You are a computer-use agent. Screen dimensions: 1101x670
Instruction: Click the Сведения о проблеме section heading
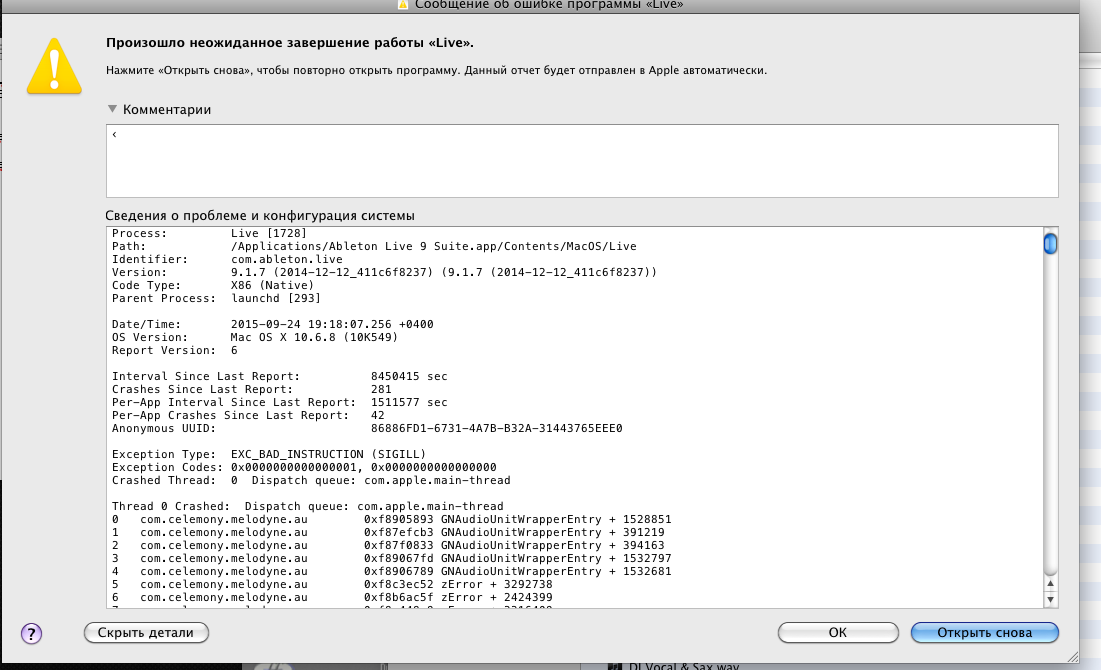click(260, 216)
